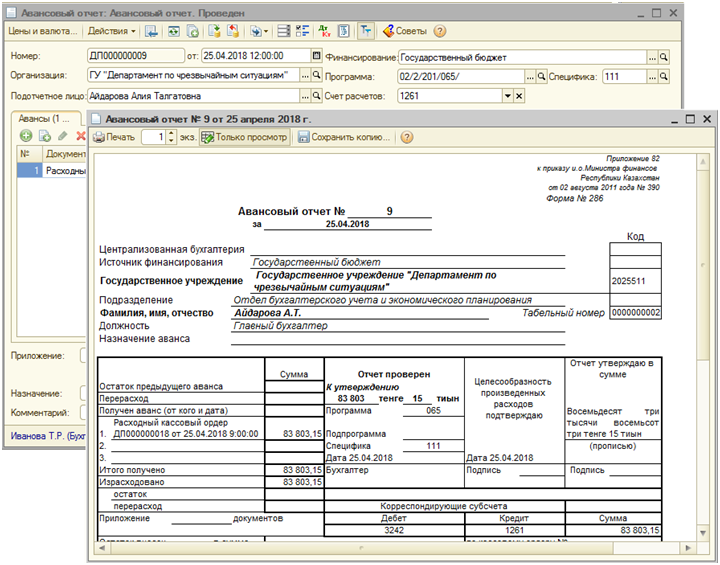Click Сохранить копию button
This screenshot has height=565, width=720.
342,137
